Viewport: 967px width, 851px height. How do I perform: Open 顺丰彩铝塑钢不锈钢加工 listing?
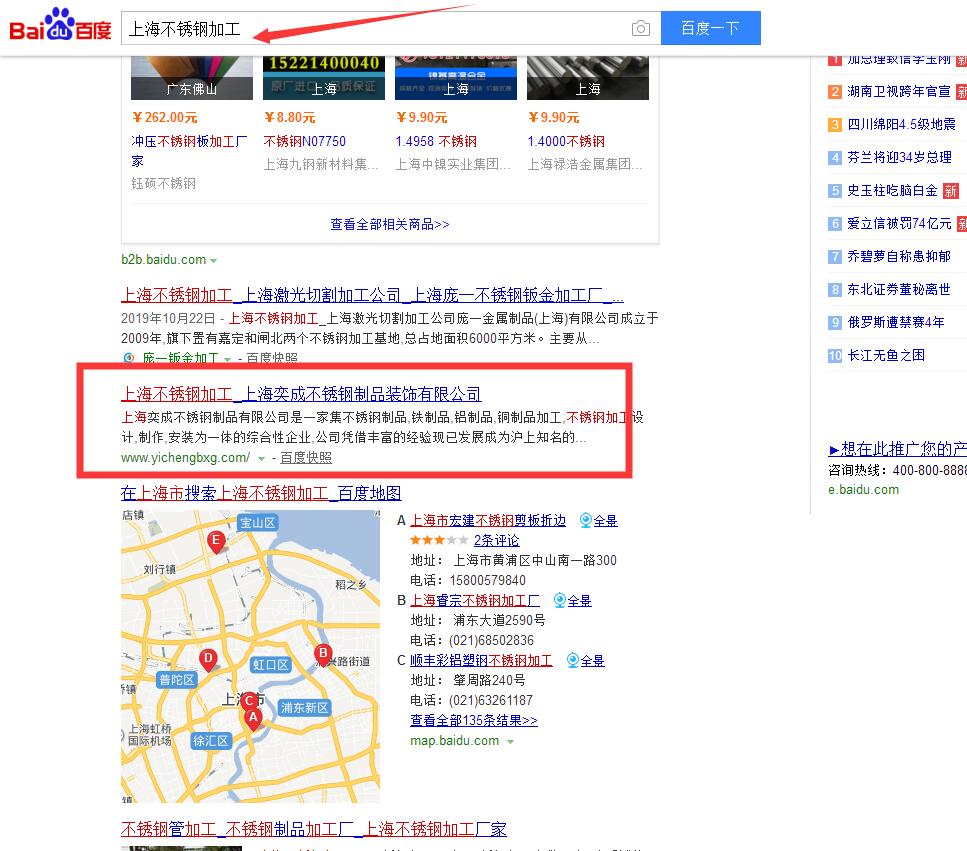[x=481, y=660]
